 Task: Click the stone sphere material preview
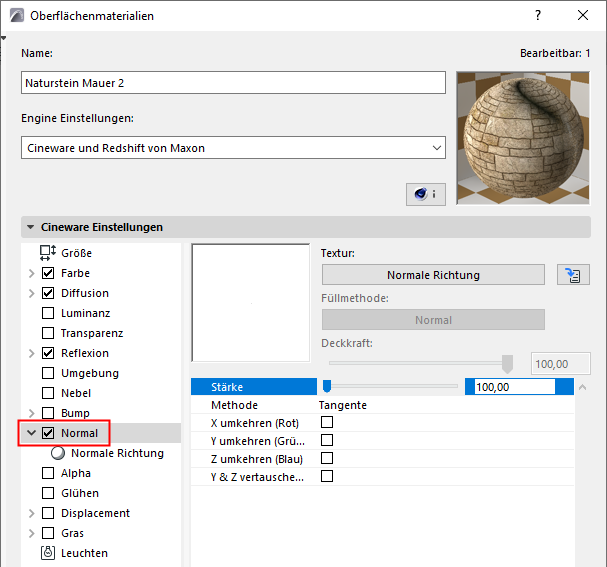click(x=523, y=138)
